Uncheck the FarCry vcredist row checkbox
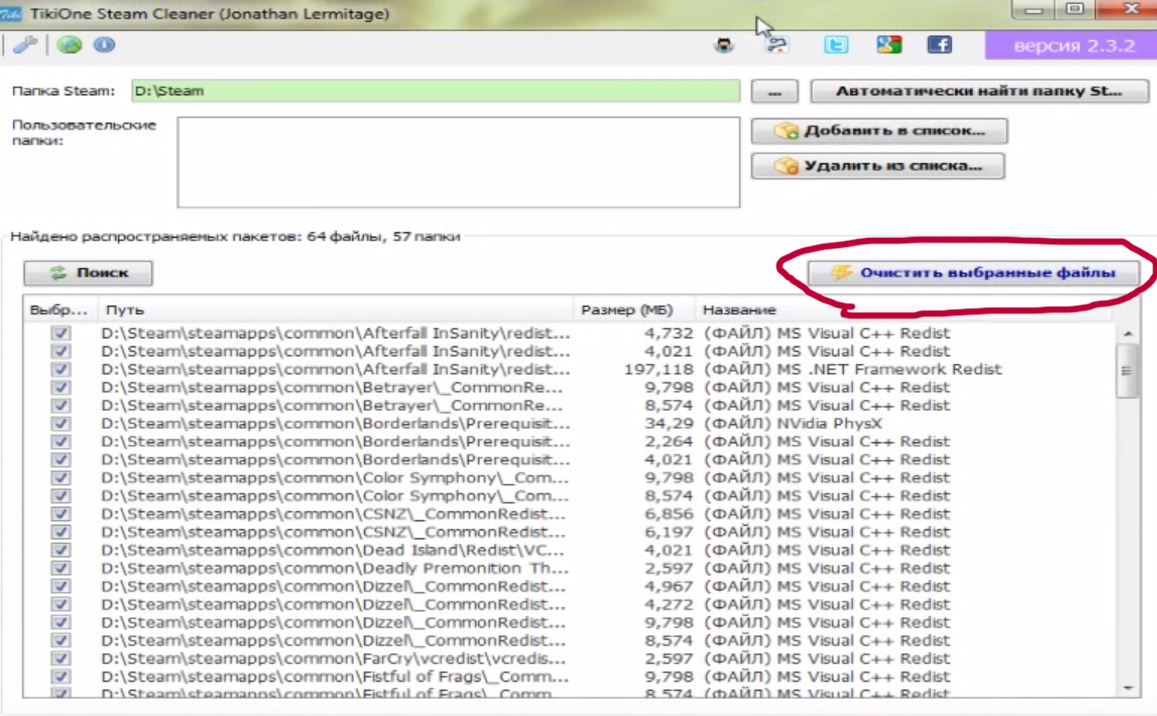 click(x=61, y=658)
